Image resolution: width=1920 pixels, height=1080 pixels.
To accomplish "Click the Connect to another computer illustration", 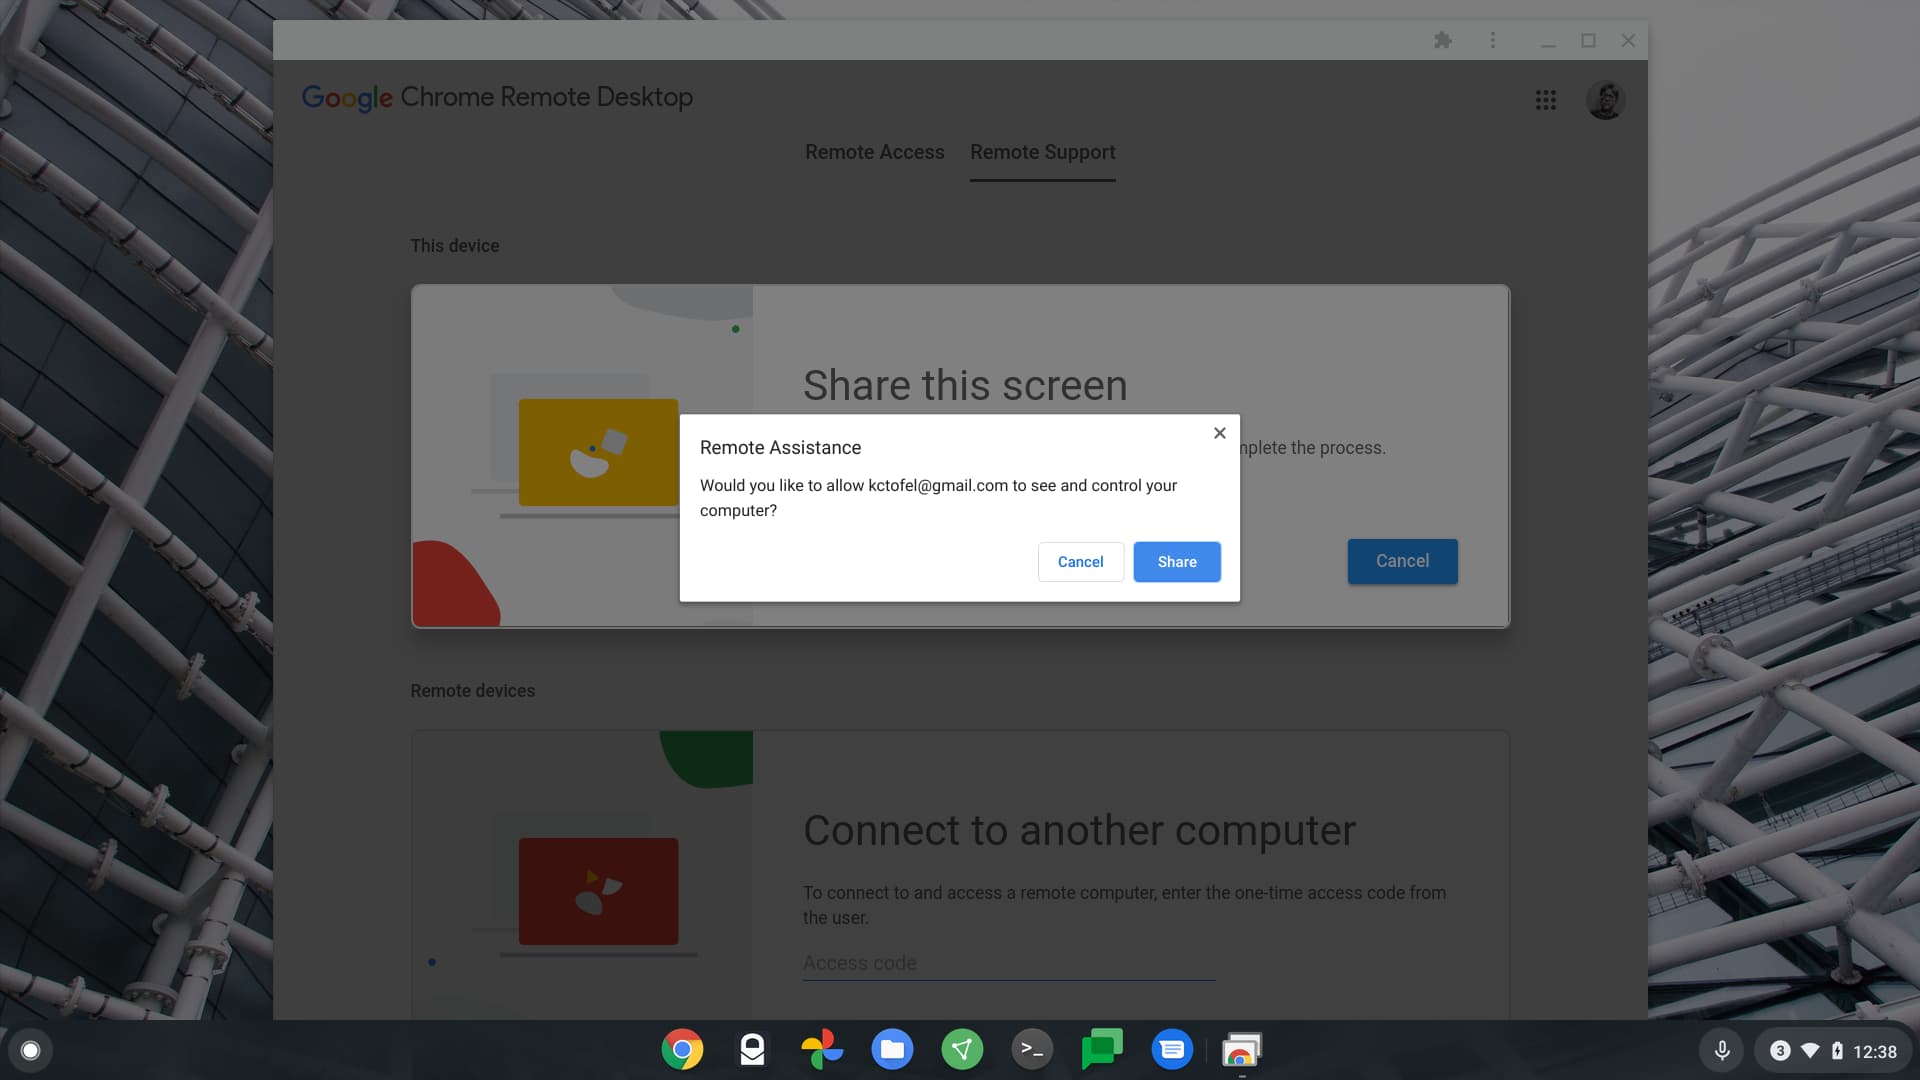I will (x=583, y=875).
